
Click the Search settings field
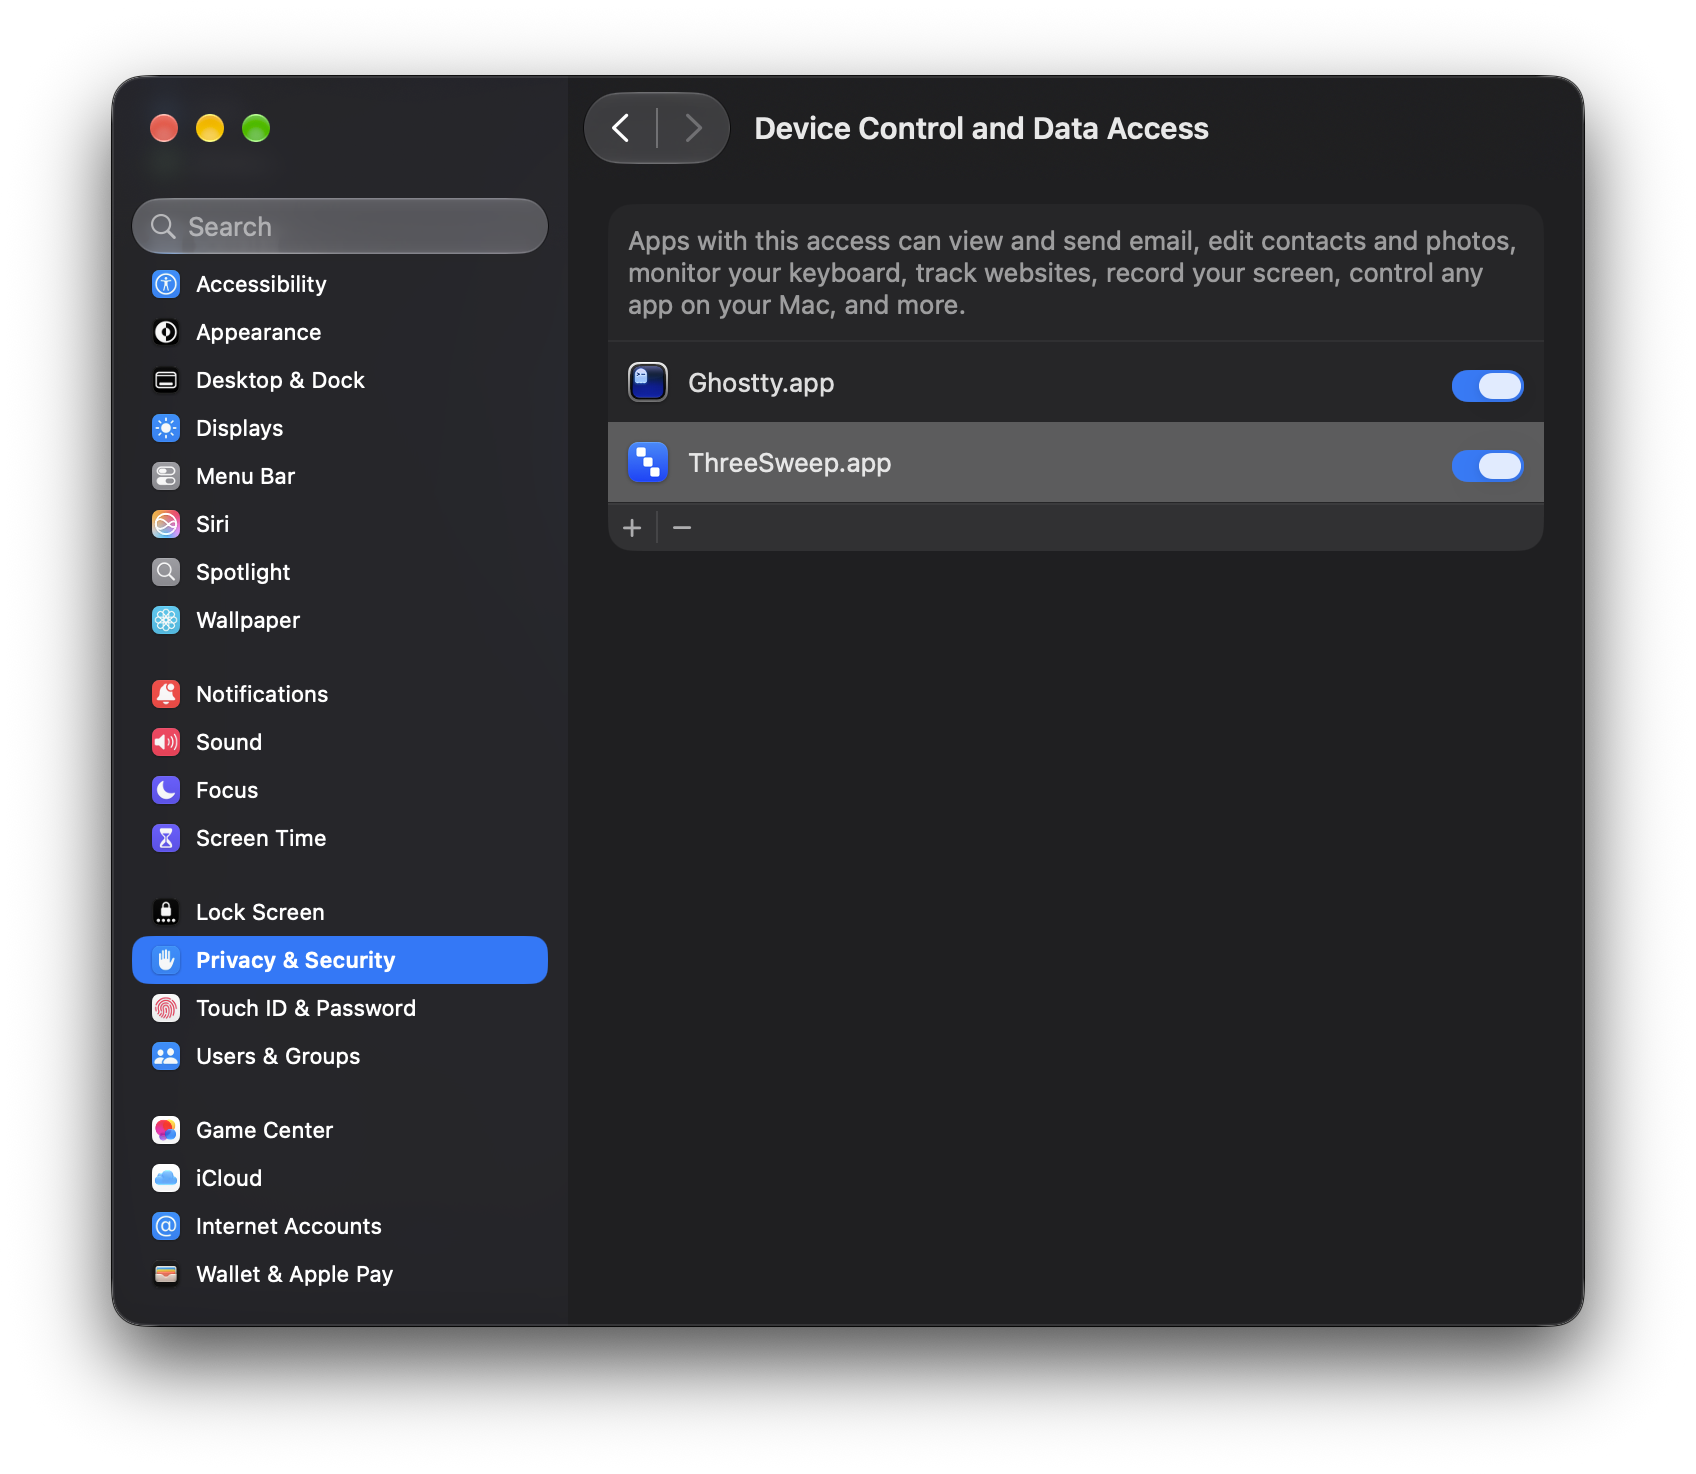[340, 226]
